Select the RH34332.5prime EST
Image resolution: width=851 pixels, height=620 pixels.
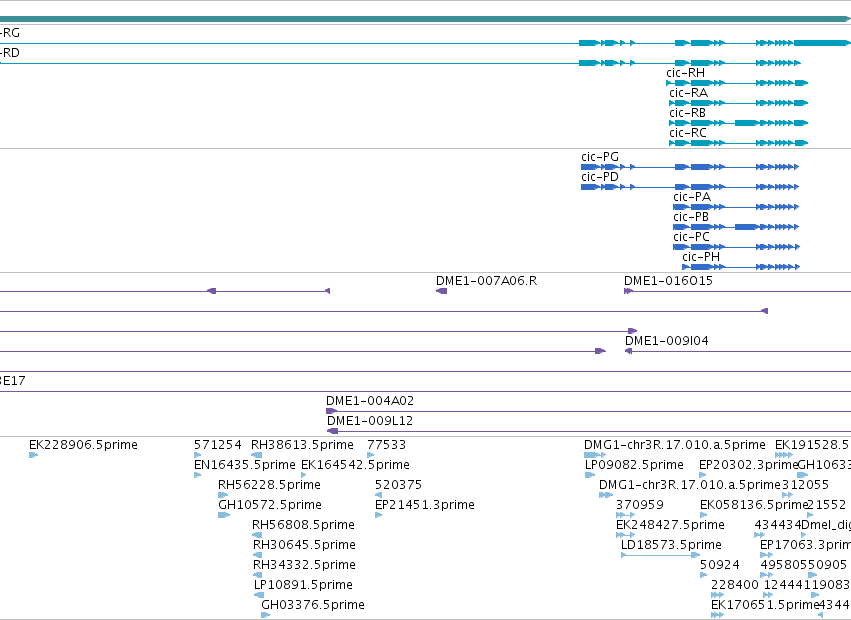click(258, 575)
